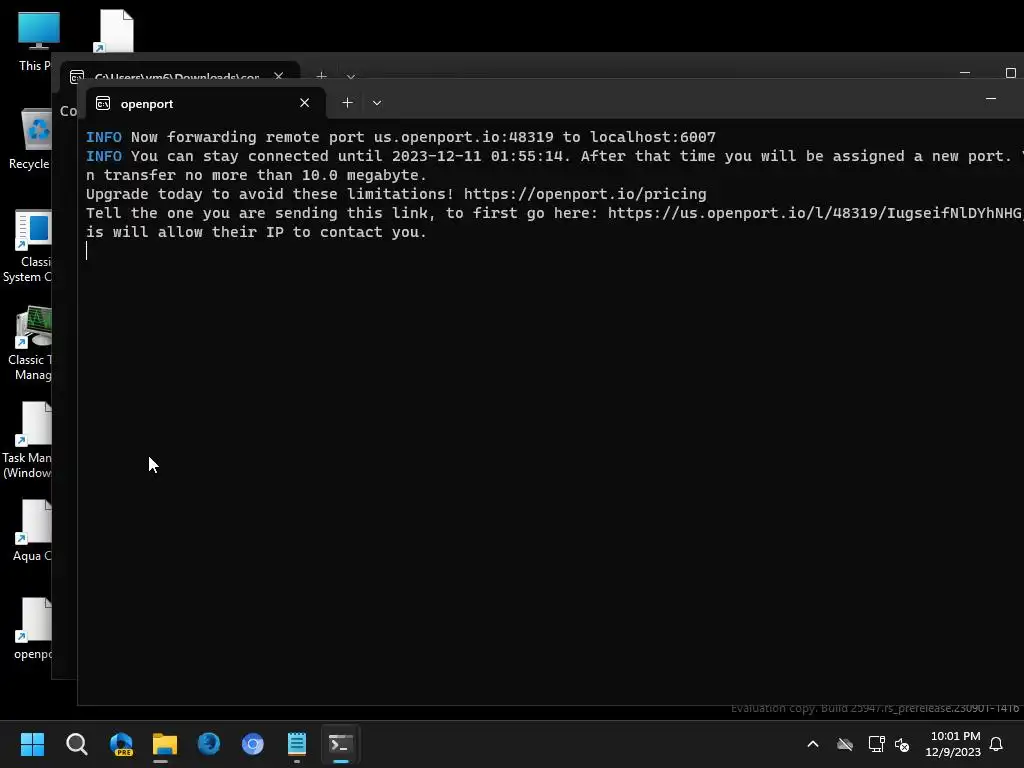Open the Windows Start menu
1024x768 pixels.
[32, 744]
